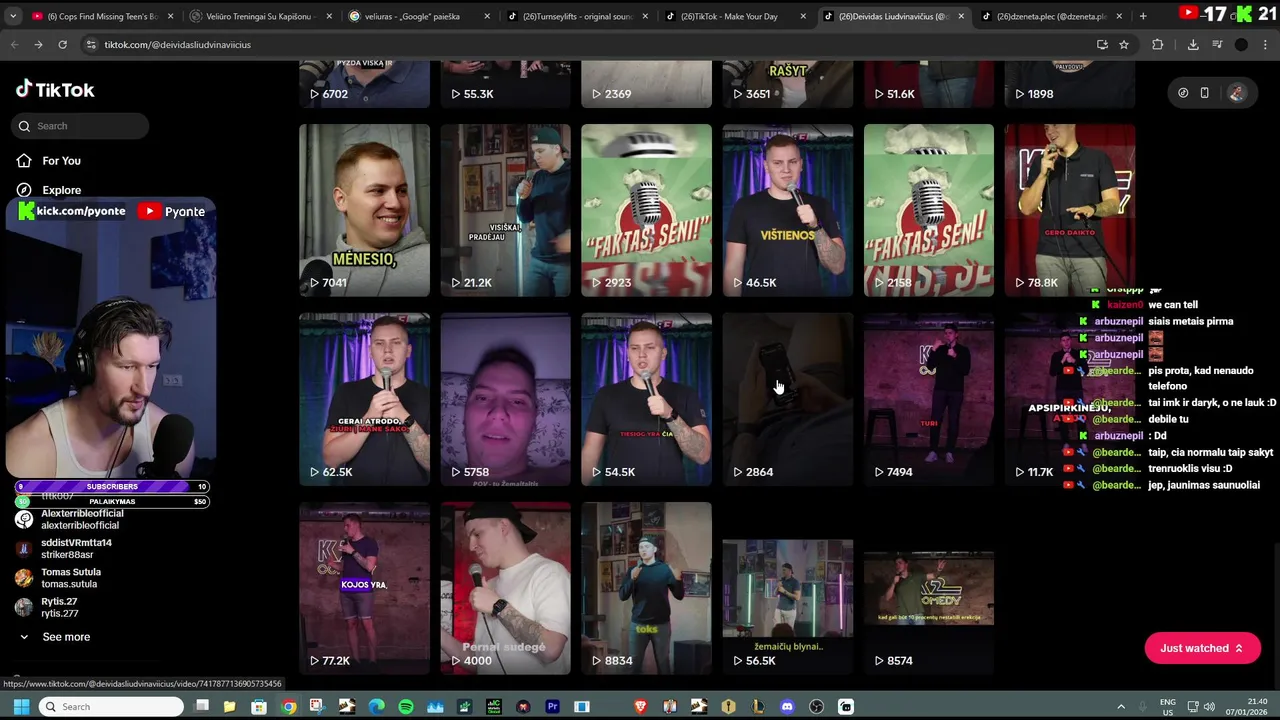Click the TikTok profile avatar icon

[x=1237, y=93]
